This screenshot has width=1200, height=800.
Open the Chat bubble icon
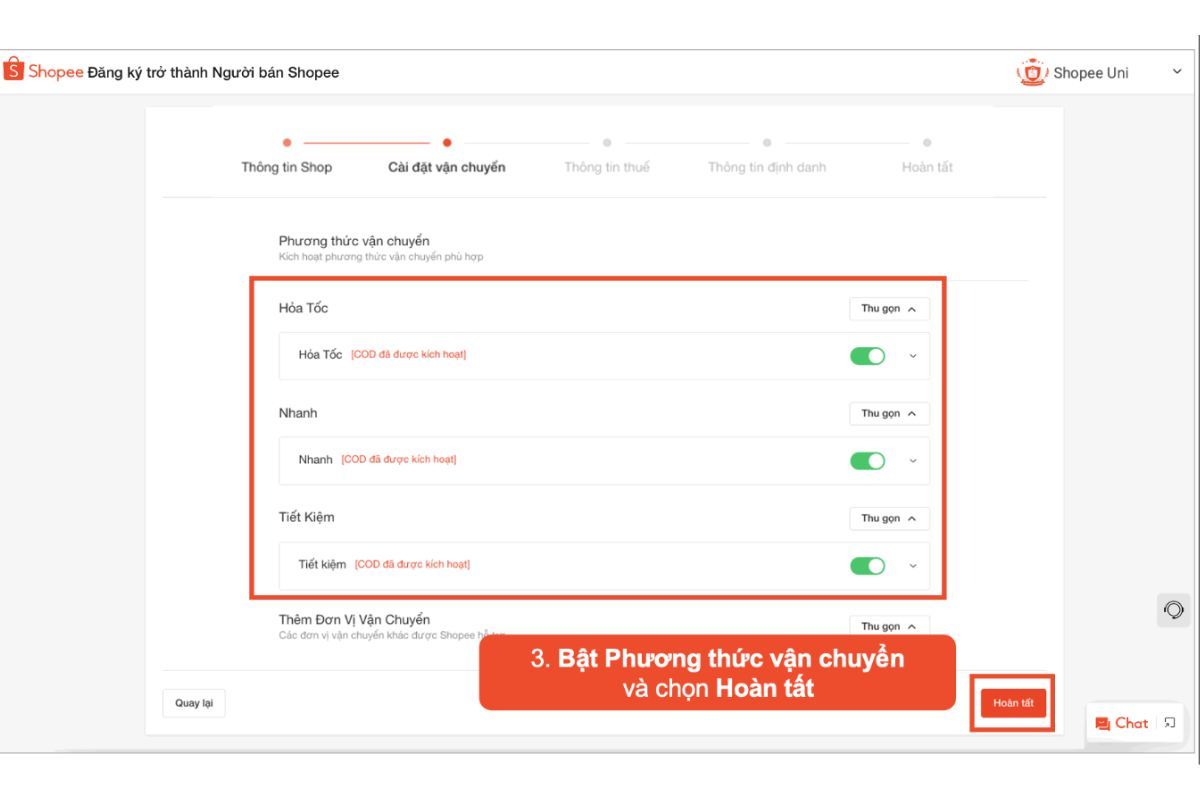1103,724
